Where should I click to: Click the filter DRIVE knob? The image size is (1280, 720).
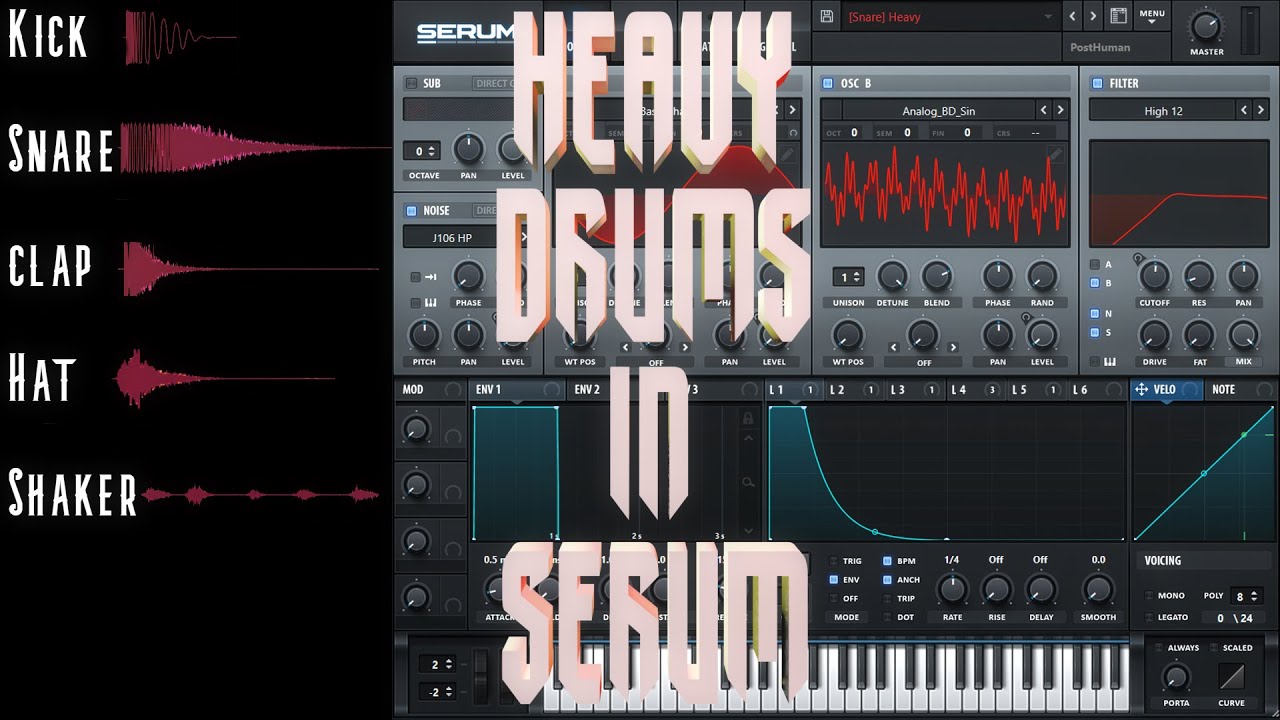(1154, 335)
